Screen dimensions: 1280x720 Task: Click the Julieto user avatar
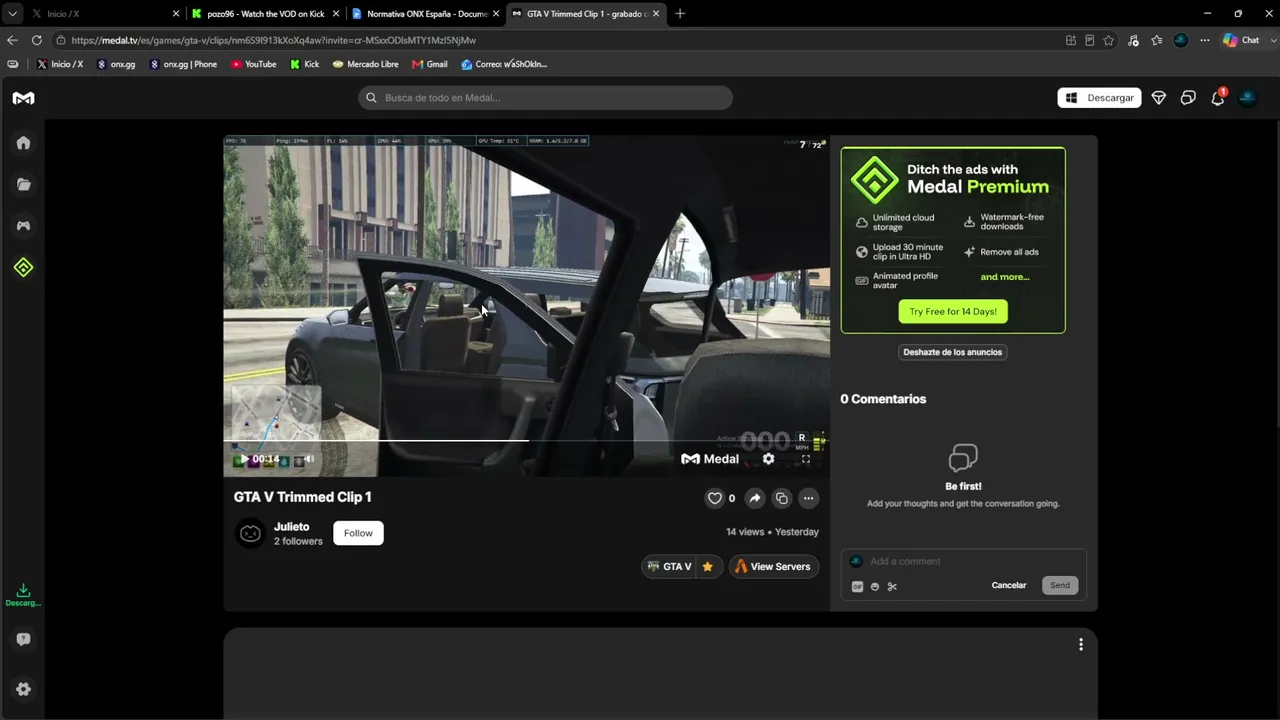(250, 533)
